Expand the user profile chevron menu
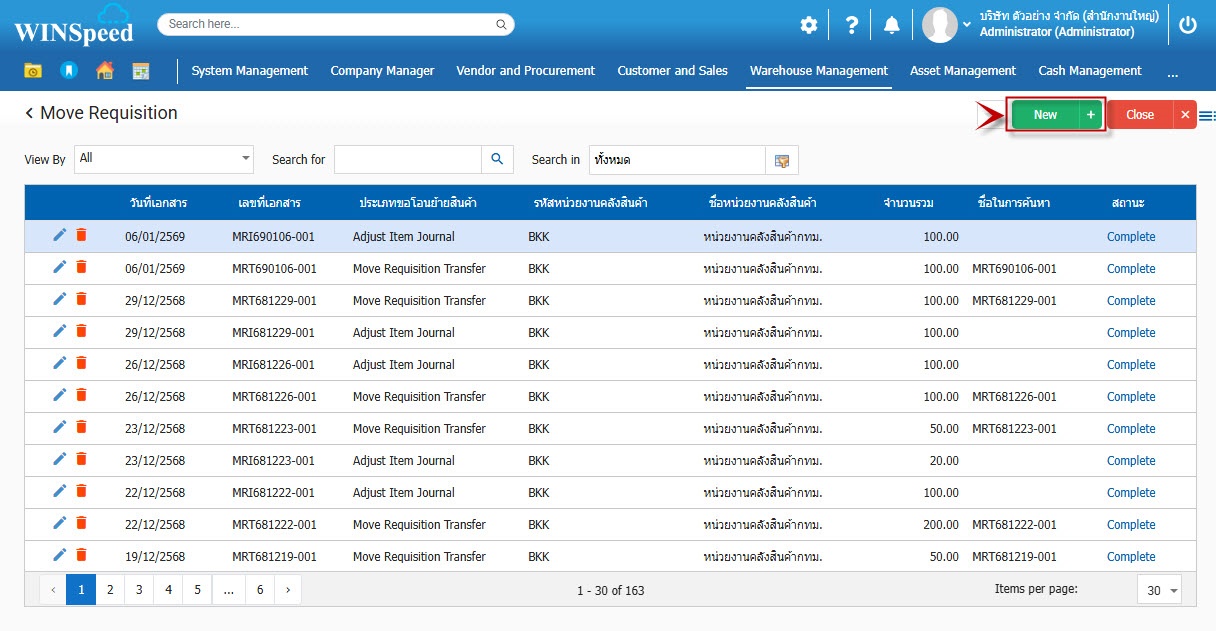Image resolution: width=1216 pixels, height=631 pixels. tap(966, 25)
